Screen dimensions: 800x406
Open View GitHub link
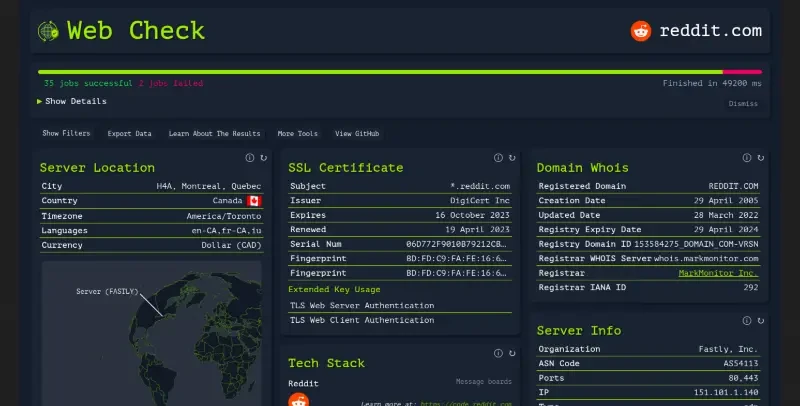357,133
